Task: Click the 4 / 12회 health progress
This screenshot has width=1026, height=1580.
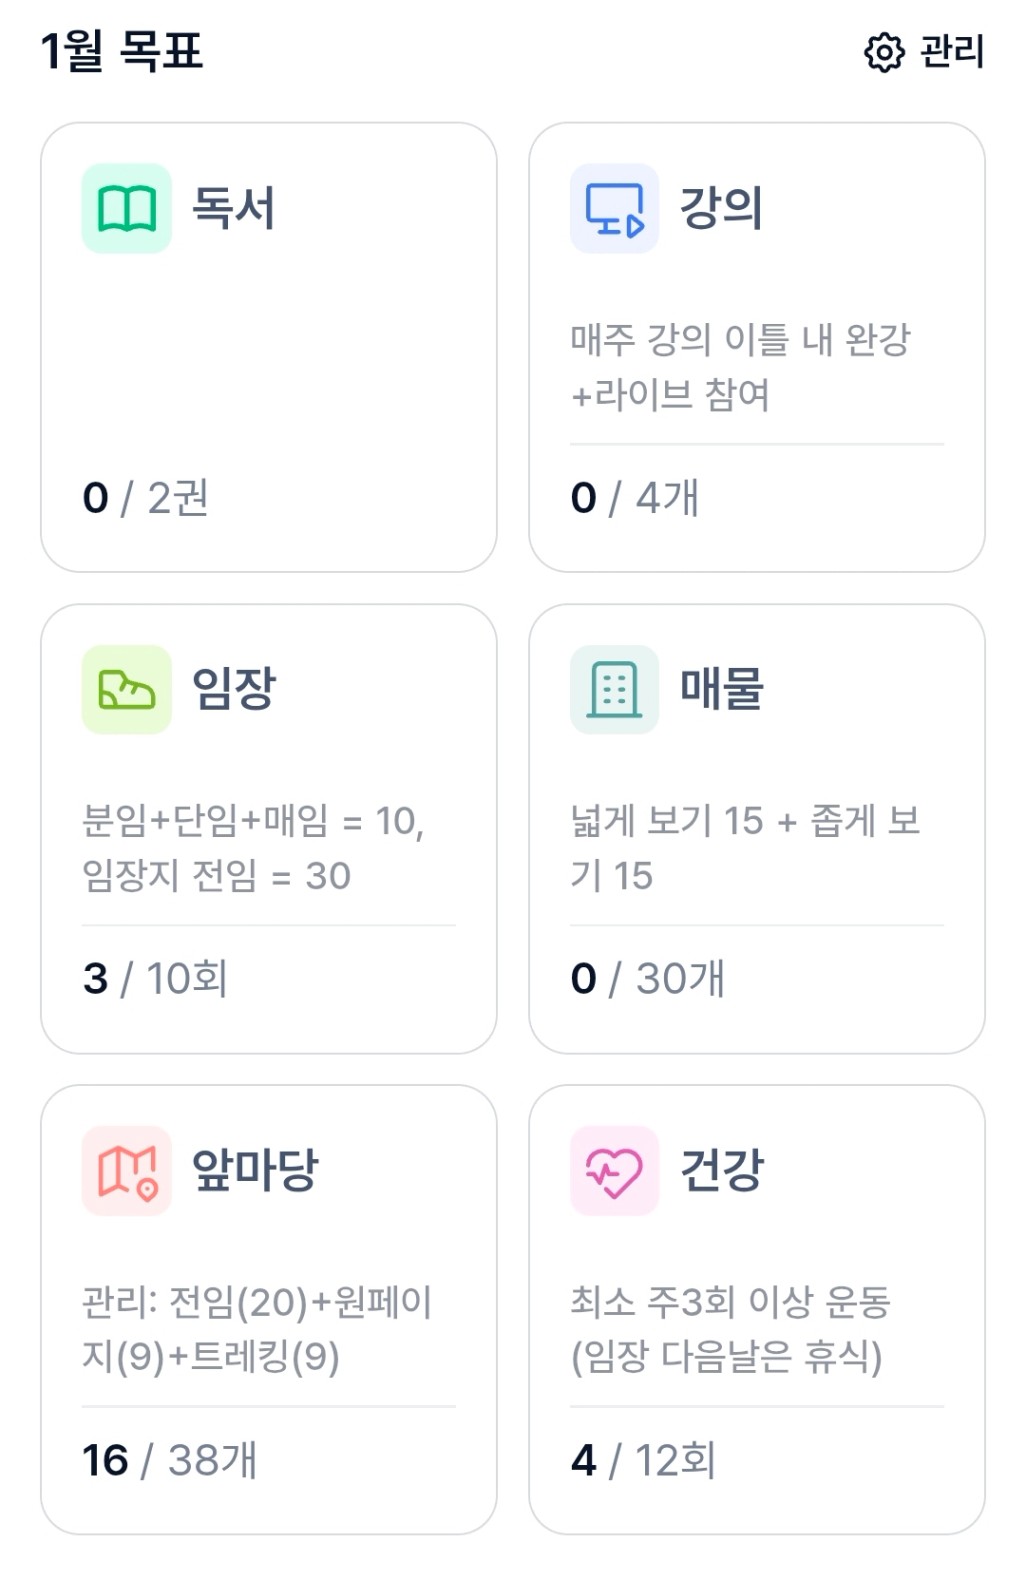Action: coord(643,1460)
